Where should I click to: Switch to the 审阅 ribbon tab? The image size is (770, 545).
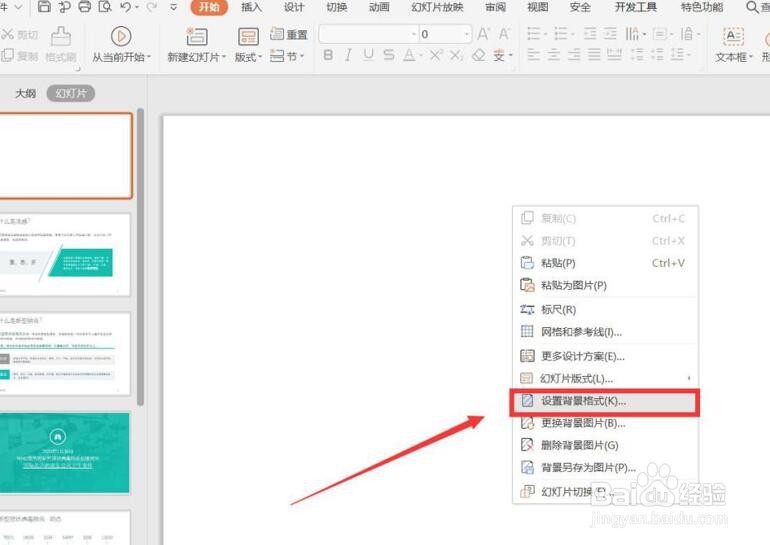coord(495,7)
